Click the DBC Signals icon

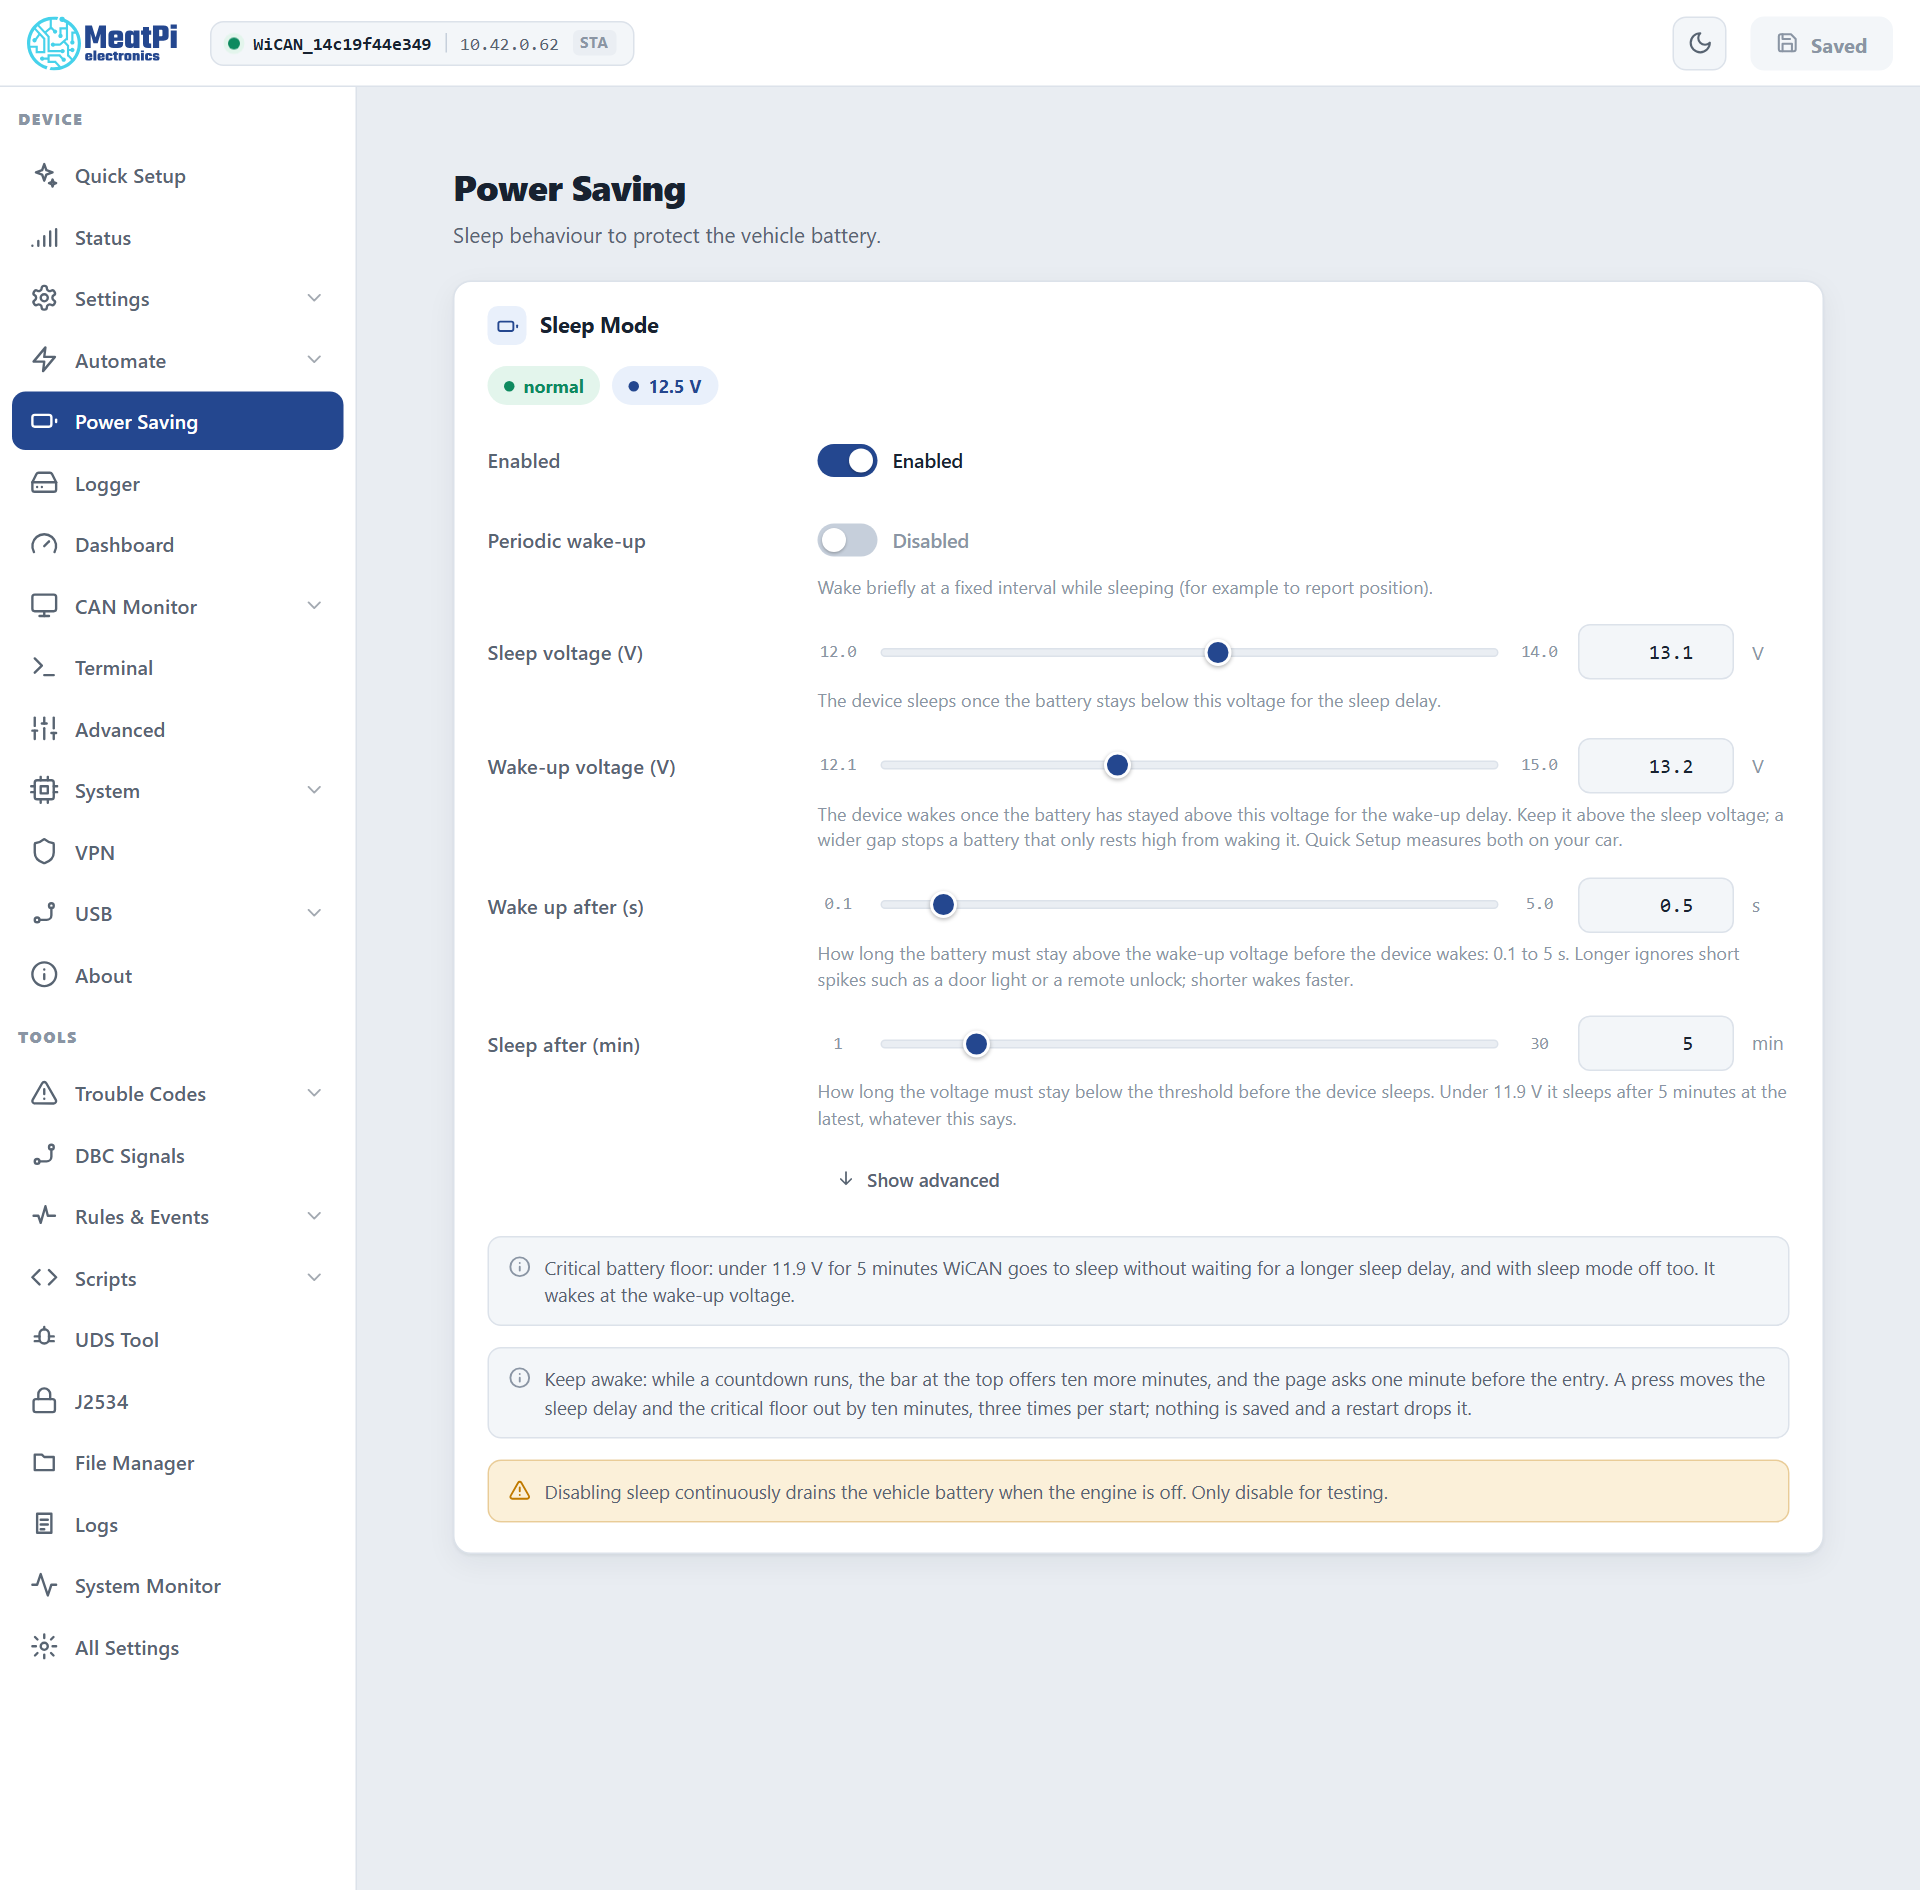[44, 1155]
